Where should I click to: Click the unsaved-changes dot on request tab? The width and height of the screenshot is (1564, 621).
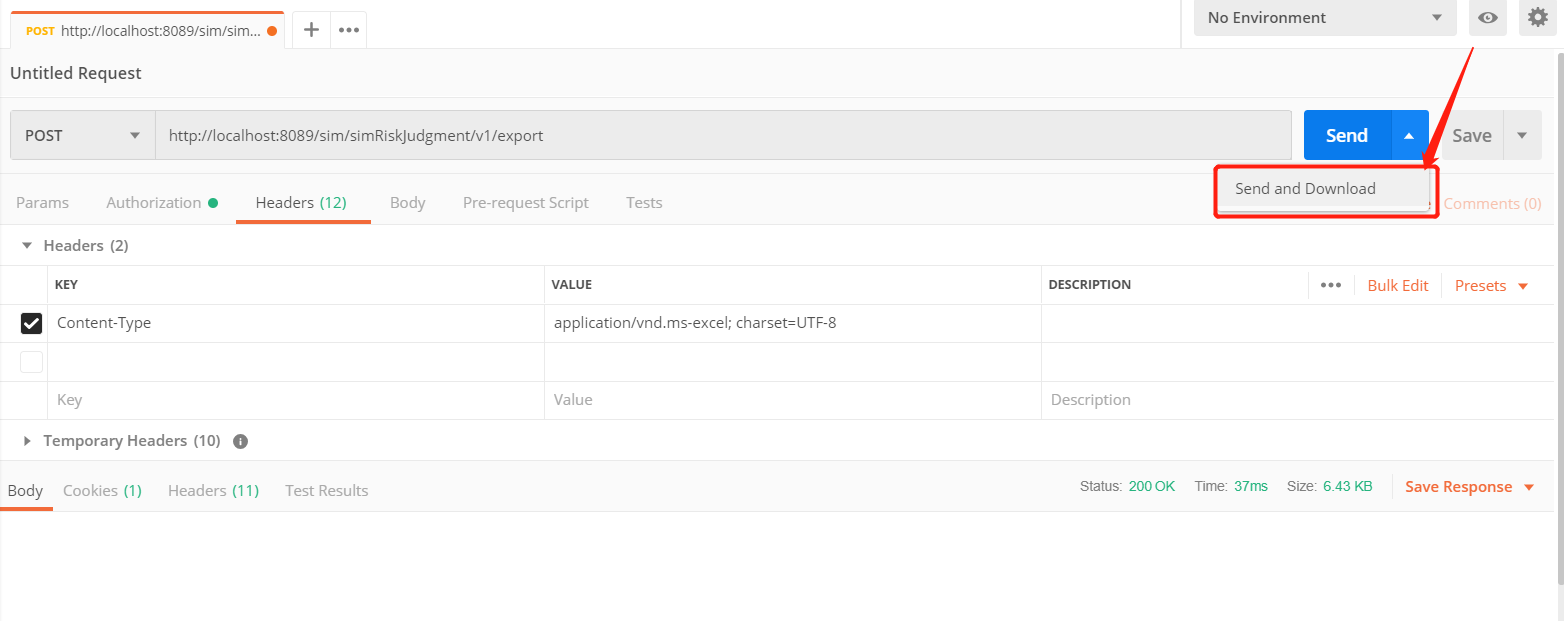(272, 31)
